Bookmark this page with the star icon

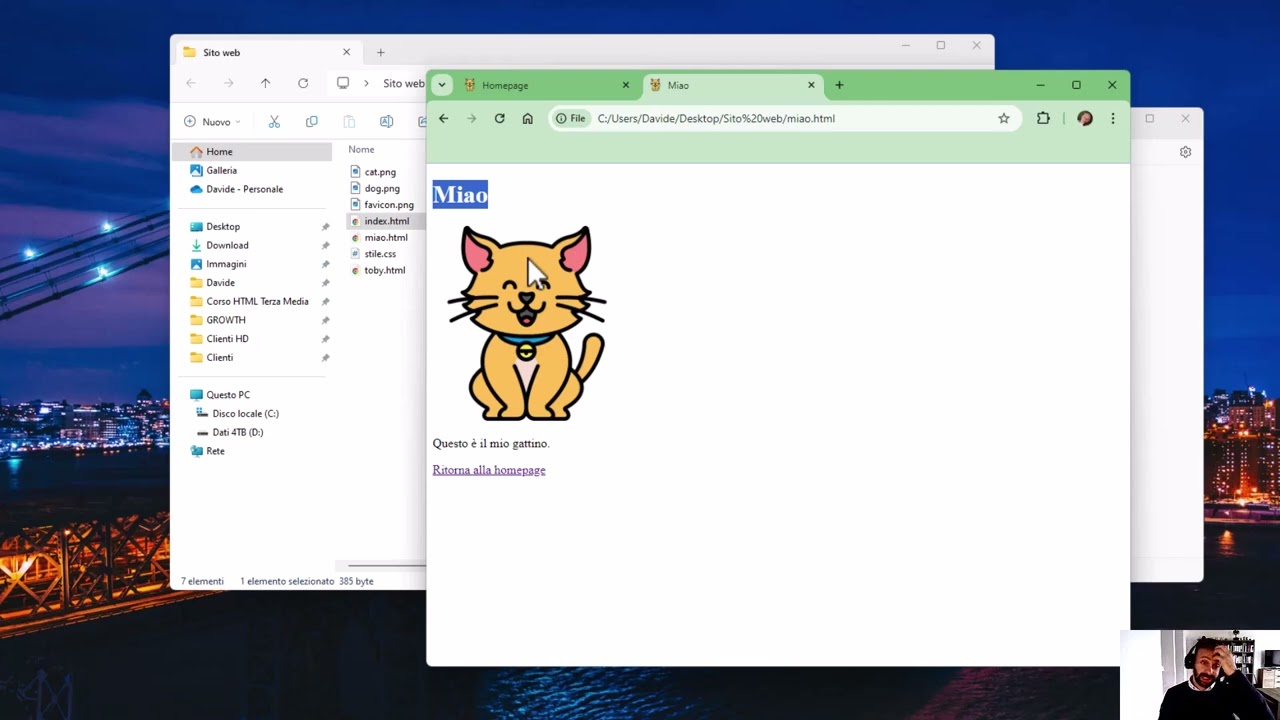pyautogui.click(x=1003, y=118)
